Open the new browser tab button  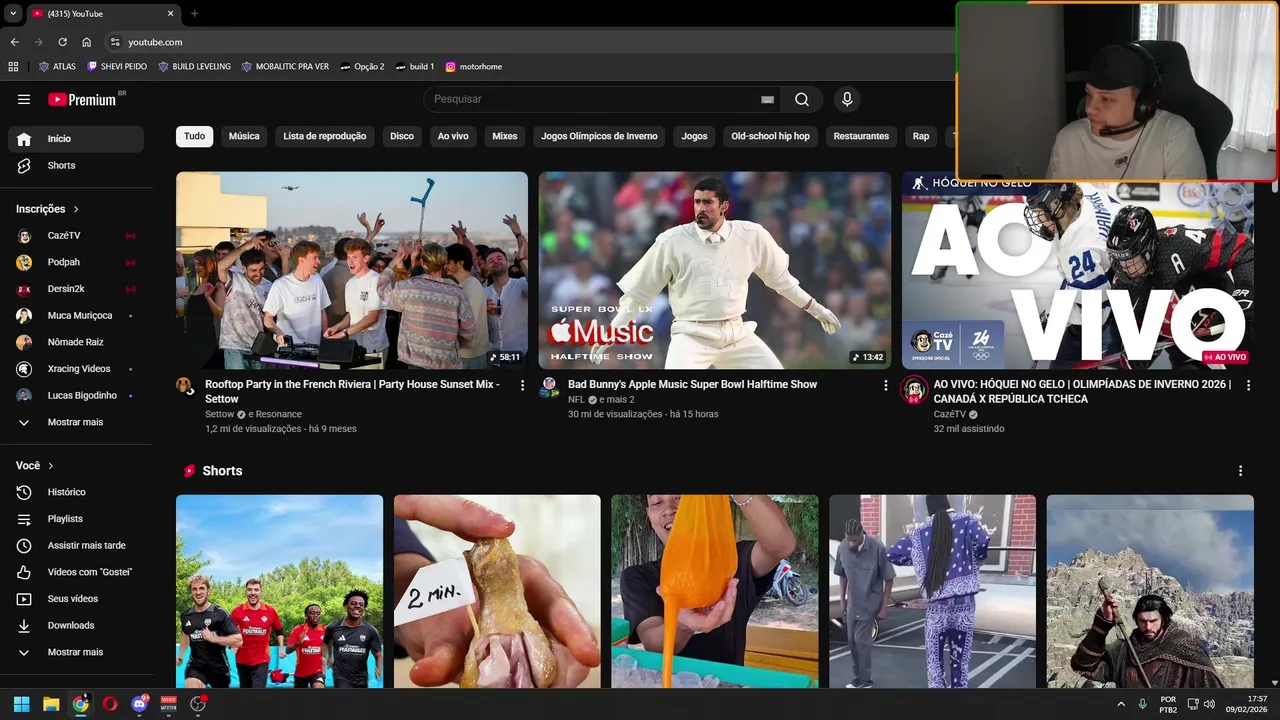pyautogui.click(x=194, y=14)
